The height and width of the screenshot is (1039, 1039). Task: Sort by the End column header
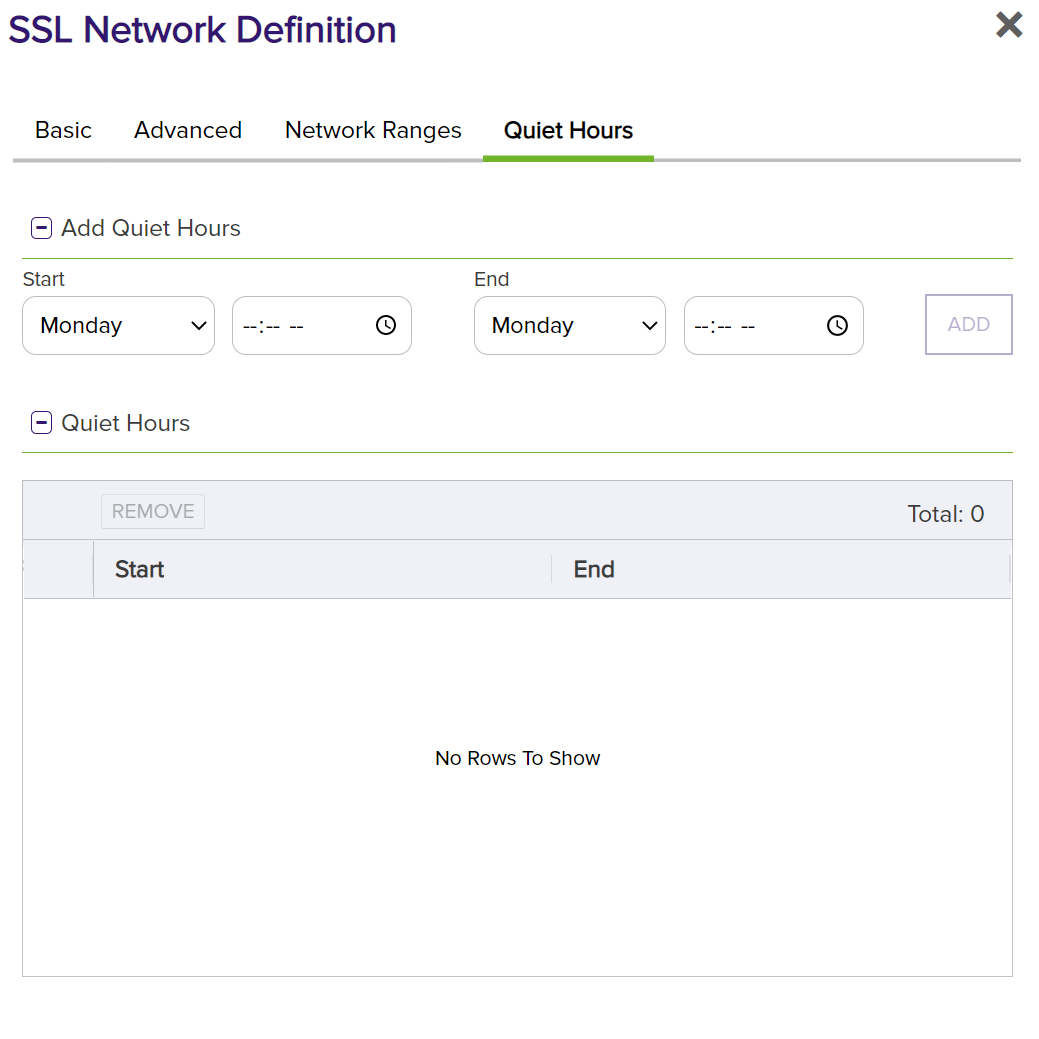[593, 569]
